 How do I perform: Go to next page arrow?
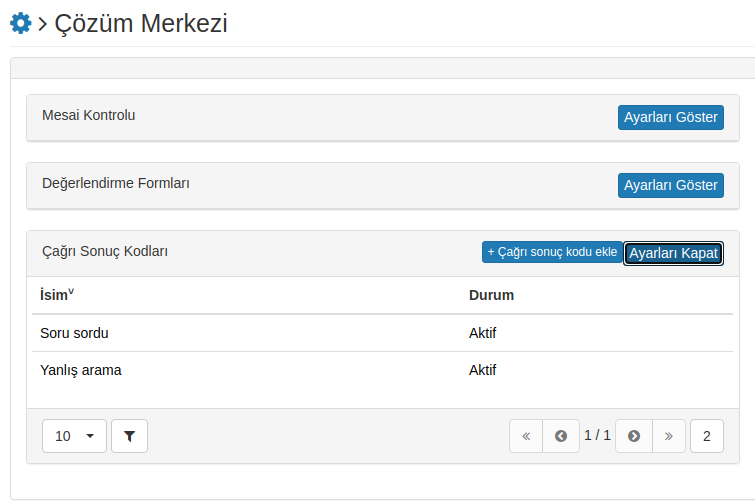pyautogui.click(x=634, y=436)
